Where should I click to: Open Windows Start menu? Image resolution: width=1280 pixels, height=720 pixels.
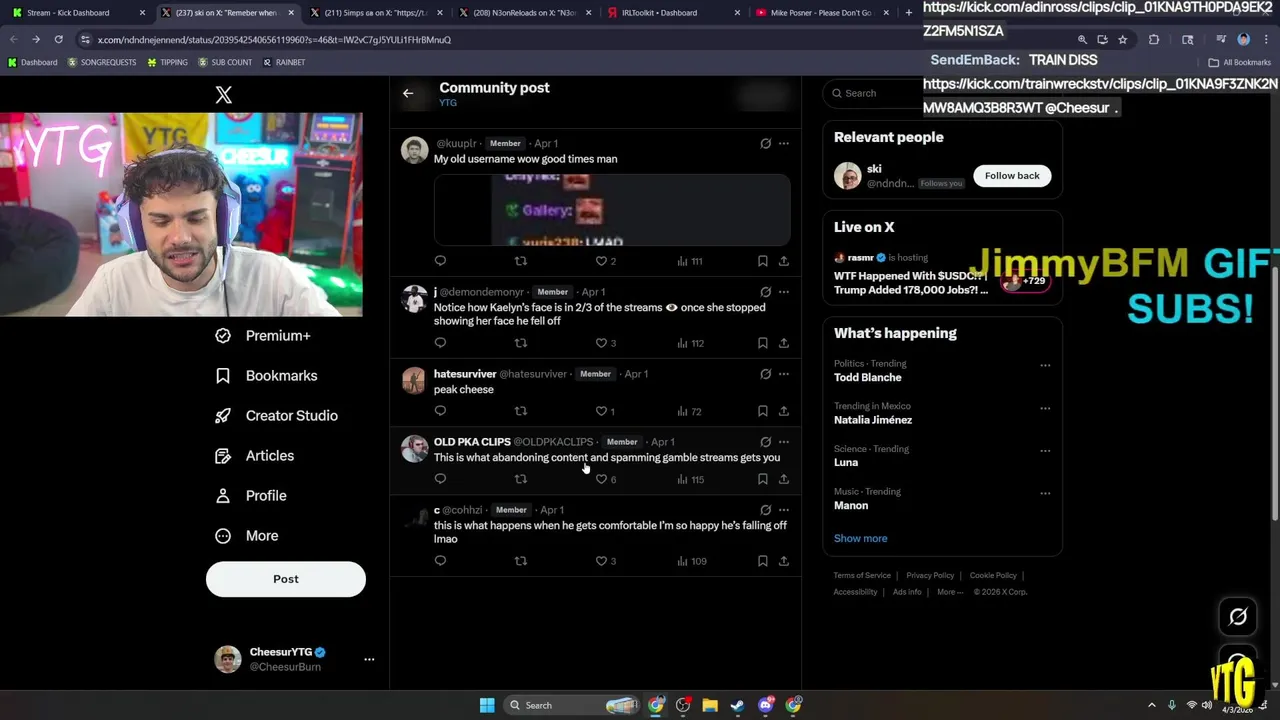pyautogui.click(x=487, y=705)
